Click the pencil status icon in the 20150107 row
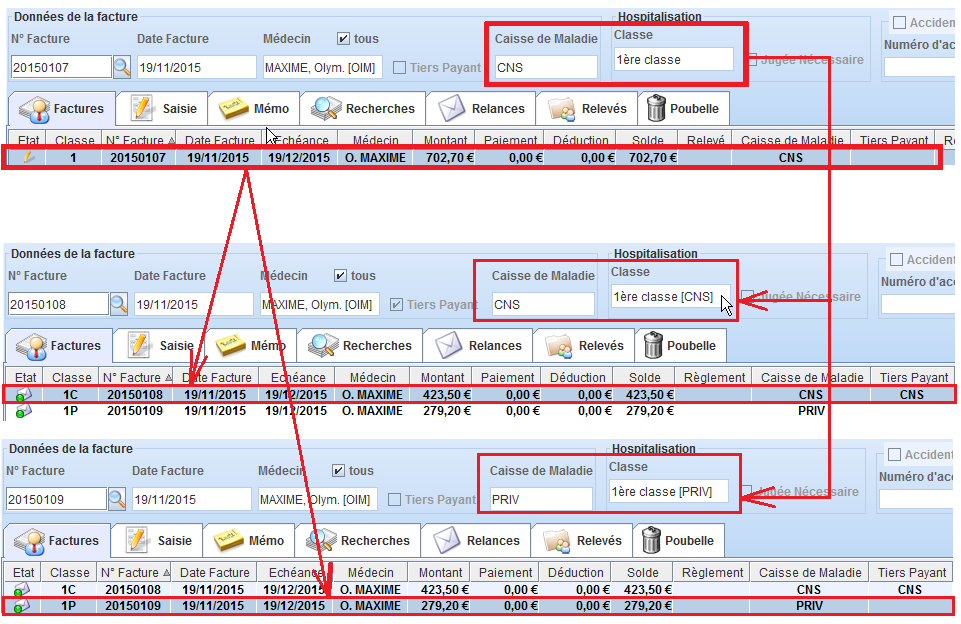This screenshot has width=961, height=624. tap(27, 157)
